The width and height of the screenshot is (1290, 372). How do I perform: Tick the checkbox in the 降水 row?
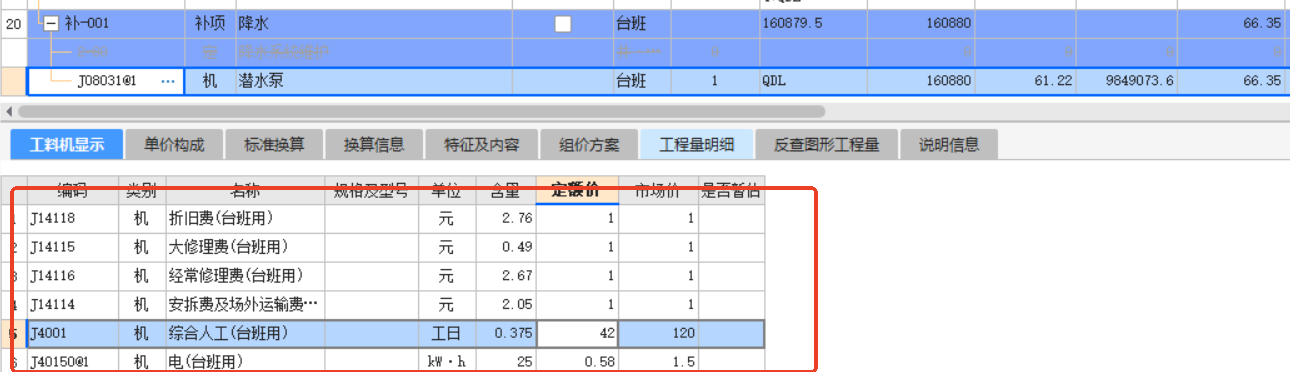point(563,24)
